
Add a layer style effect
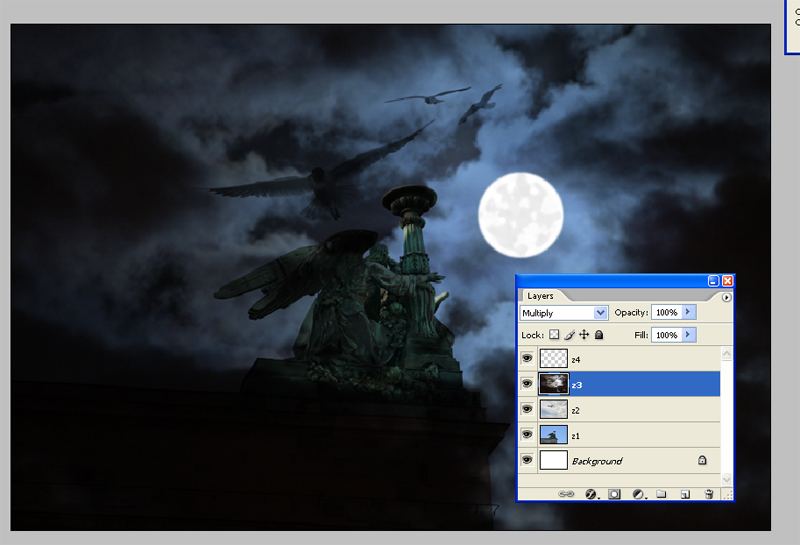click(x=591, y=494)
